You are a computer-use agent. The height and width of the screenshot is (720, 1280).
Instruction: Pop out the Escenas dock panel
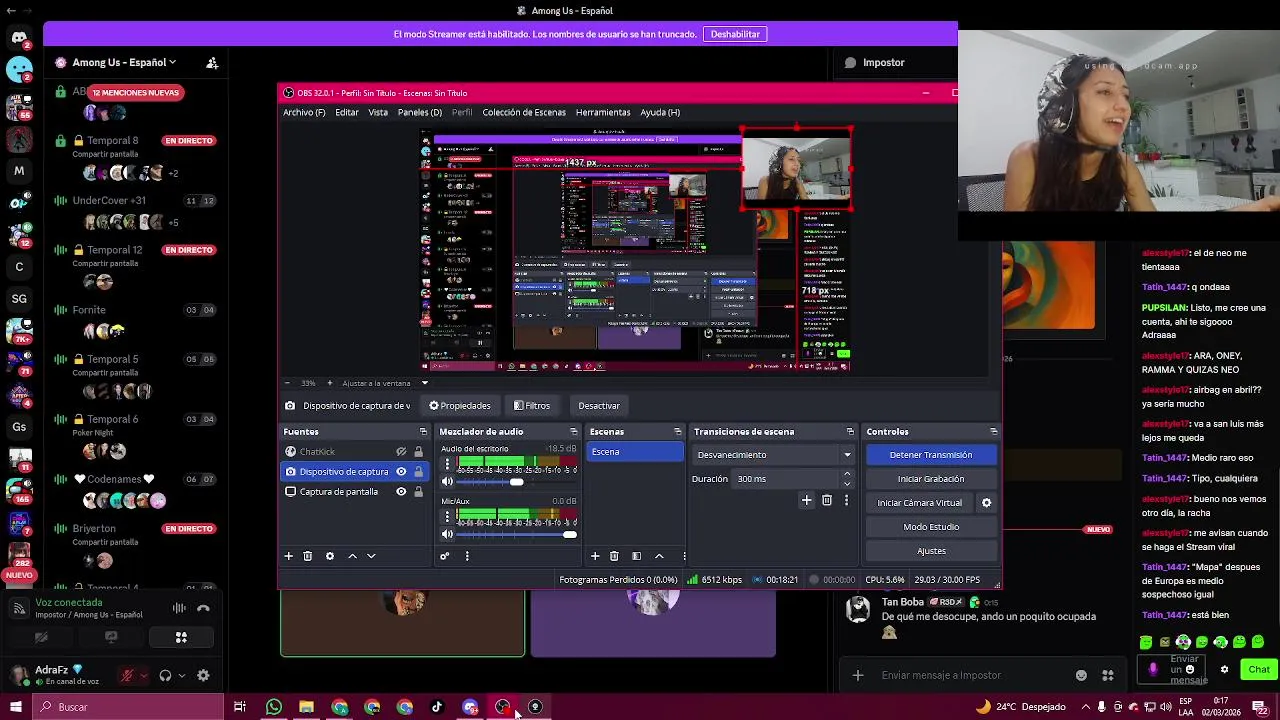pyautogui.click(x=677, y=432)
